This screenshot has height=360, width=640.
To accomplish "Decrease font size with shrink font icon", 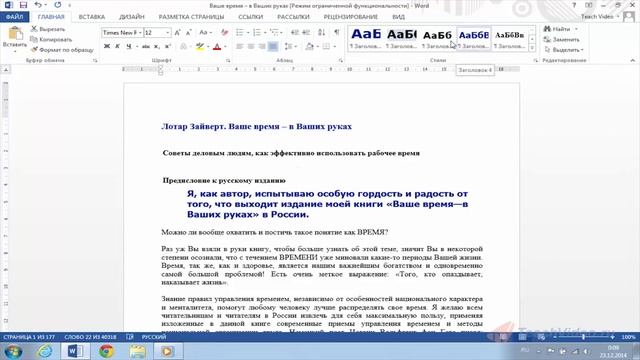I will coord(188,33).
